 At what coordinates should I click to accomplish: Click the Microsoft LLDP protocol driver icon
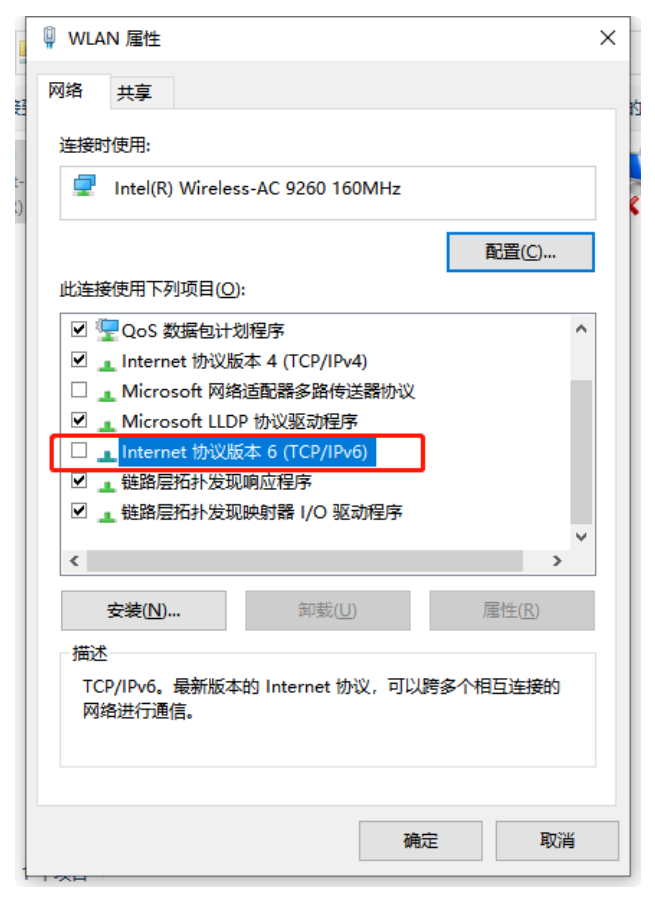107,424
